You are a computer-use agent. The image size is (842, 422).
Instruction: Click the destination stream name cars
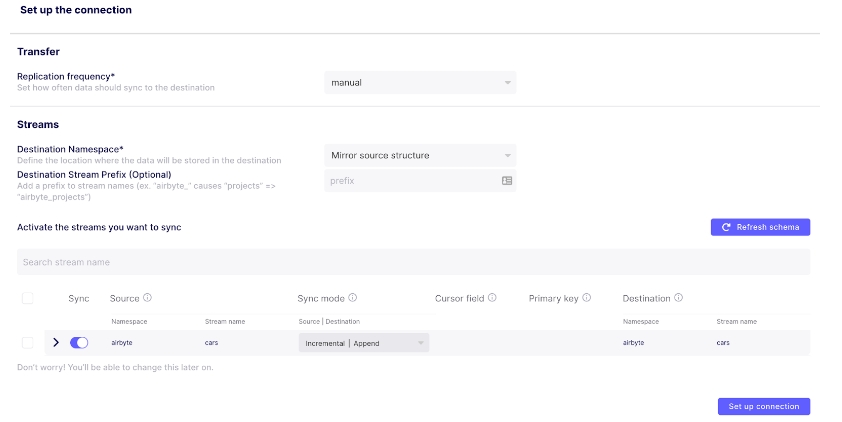coord(723,342)
